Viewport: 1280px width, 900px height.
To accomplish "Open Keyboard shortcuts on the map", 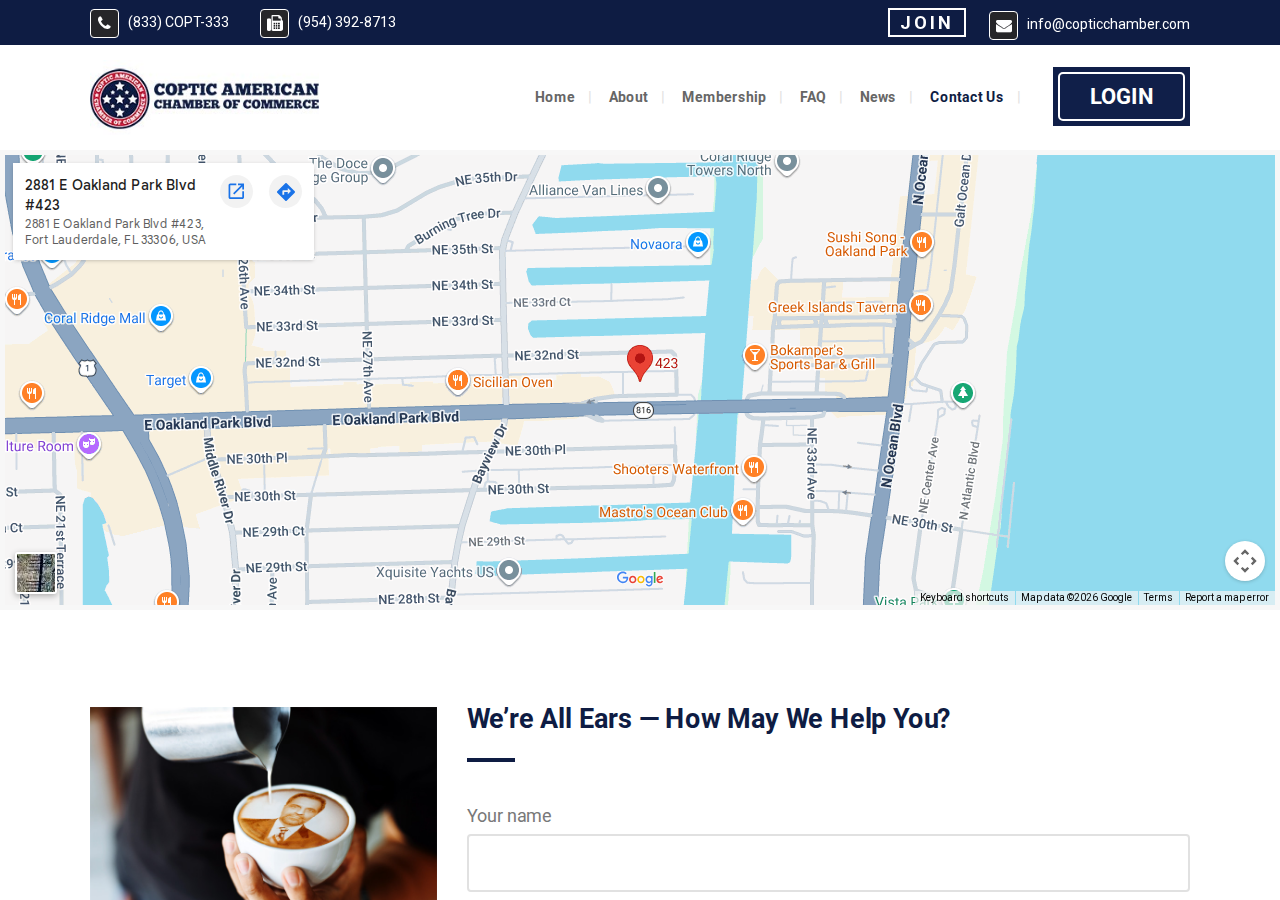I will 964,598.
